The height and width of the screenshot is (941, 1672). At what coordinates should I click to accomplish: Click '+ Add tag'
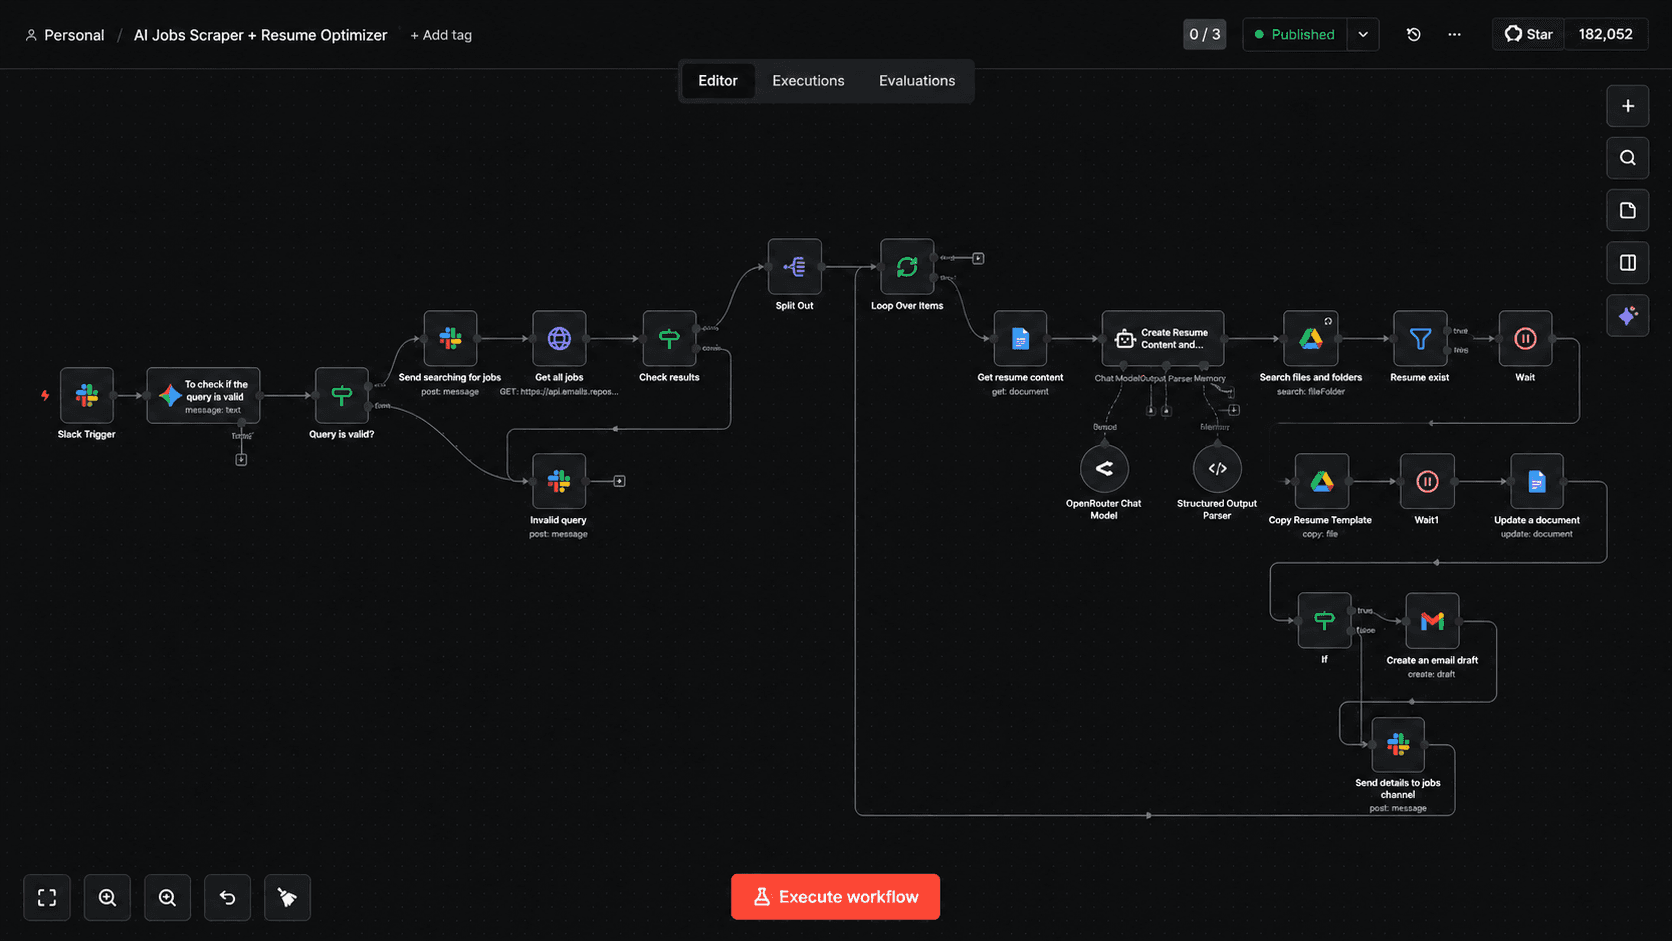coord(441,35)
